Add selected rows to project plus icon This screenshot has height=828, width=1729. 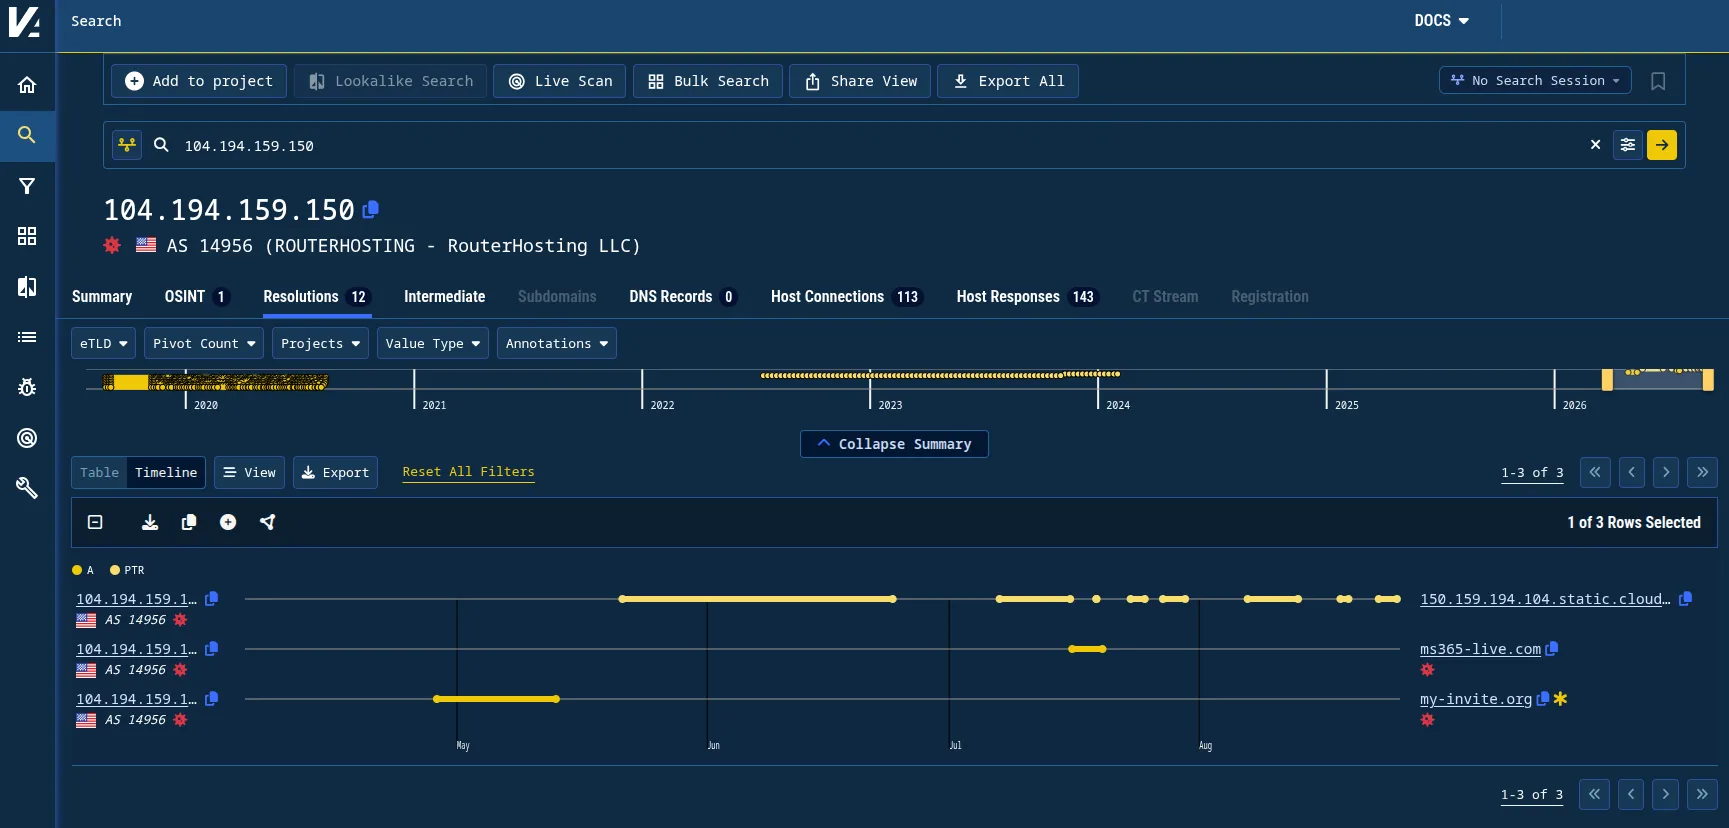tap(228, 522)
